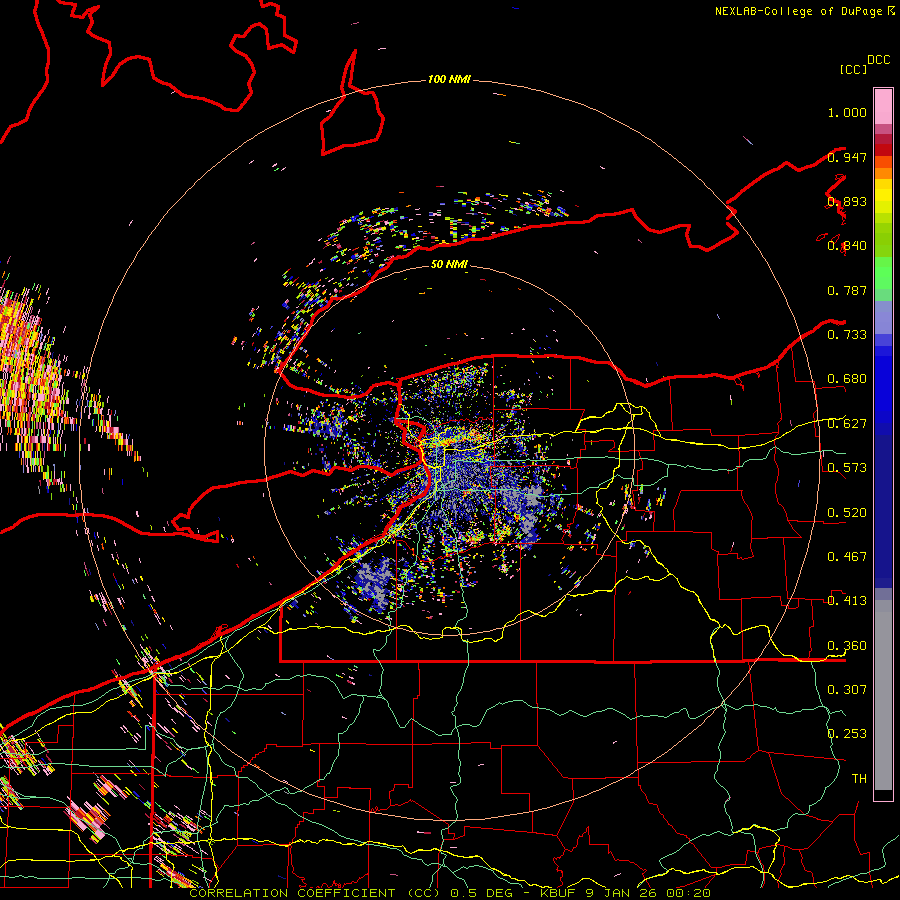Click the 100 NMI range ring label
Screen dimensions: 900x900
449,79
